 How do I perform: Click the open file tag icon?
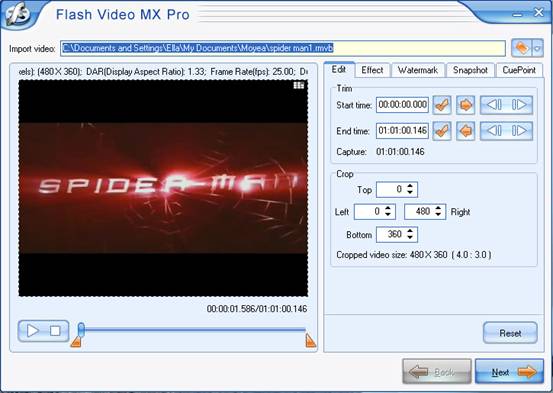point(522,48)
